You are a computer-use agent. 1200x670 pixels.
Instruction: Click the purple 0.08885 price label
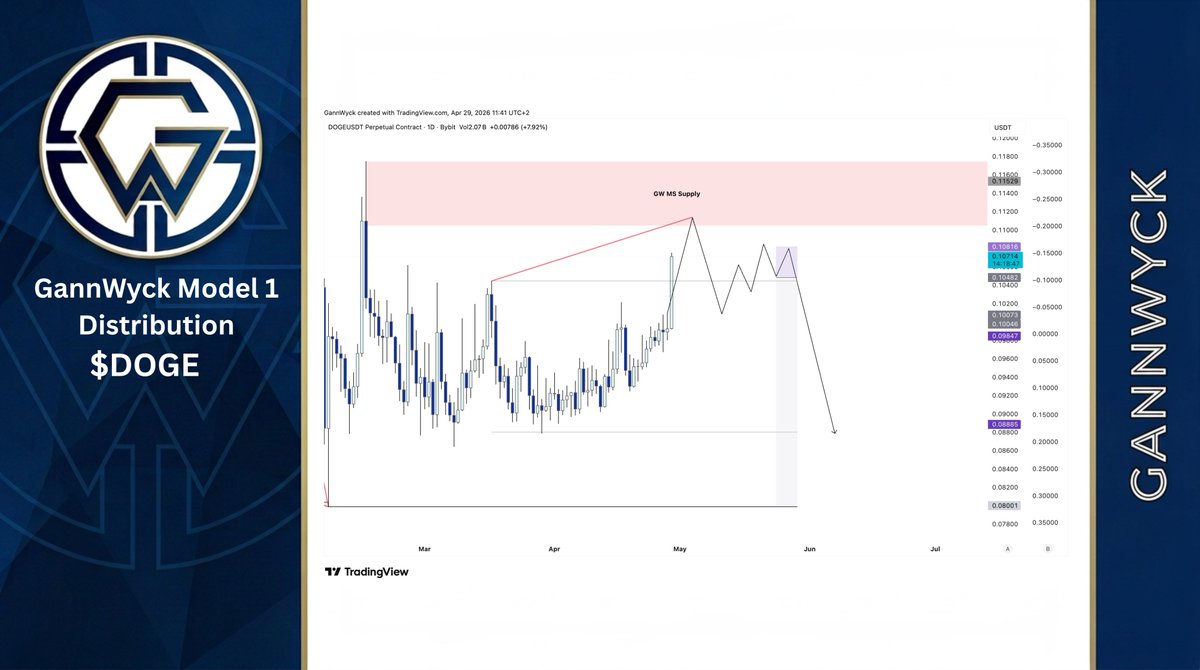point(1003,424)
